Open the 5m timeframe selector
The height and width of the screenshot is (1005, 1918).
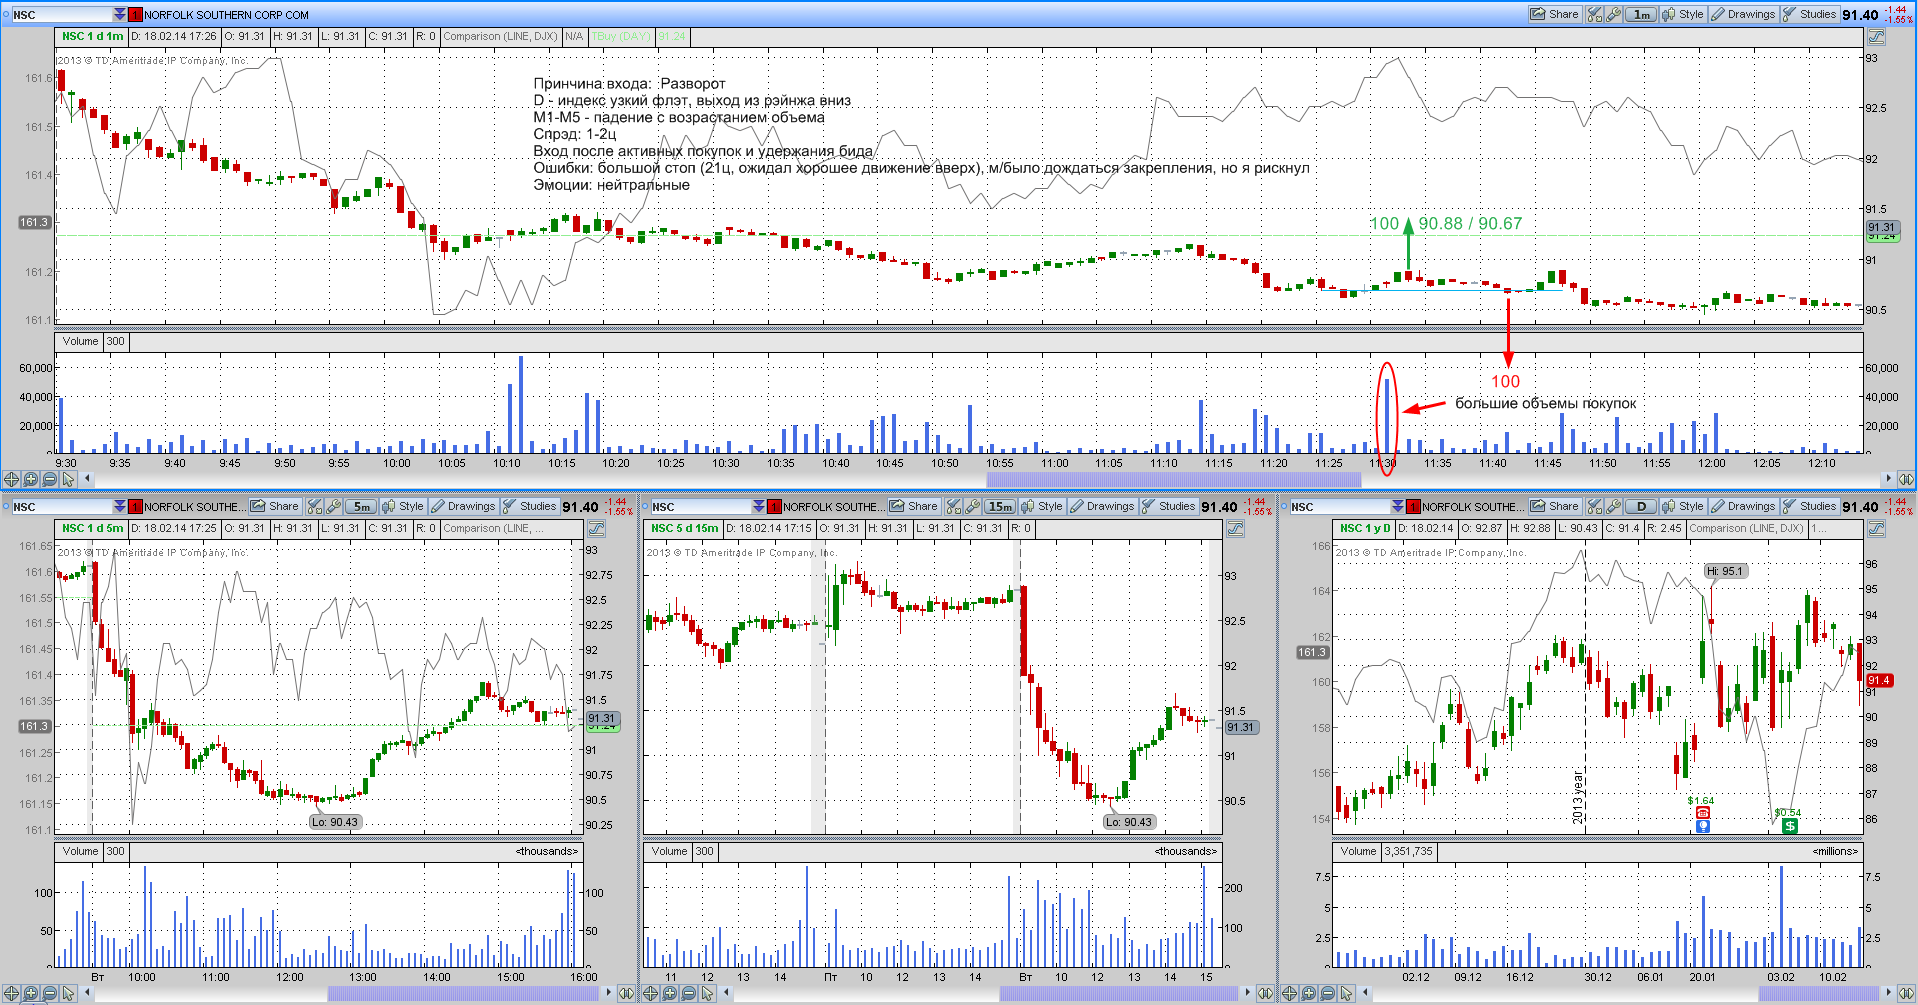pyautogui.click(x=360, y=506)
